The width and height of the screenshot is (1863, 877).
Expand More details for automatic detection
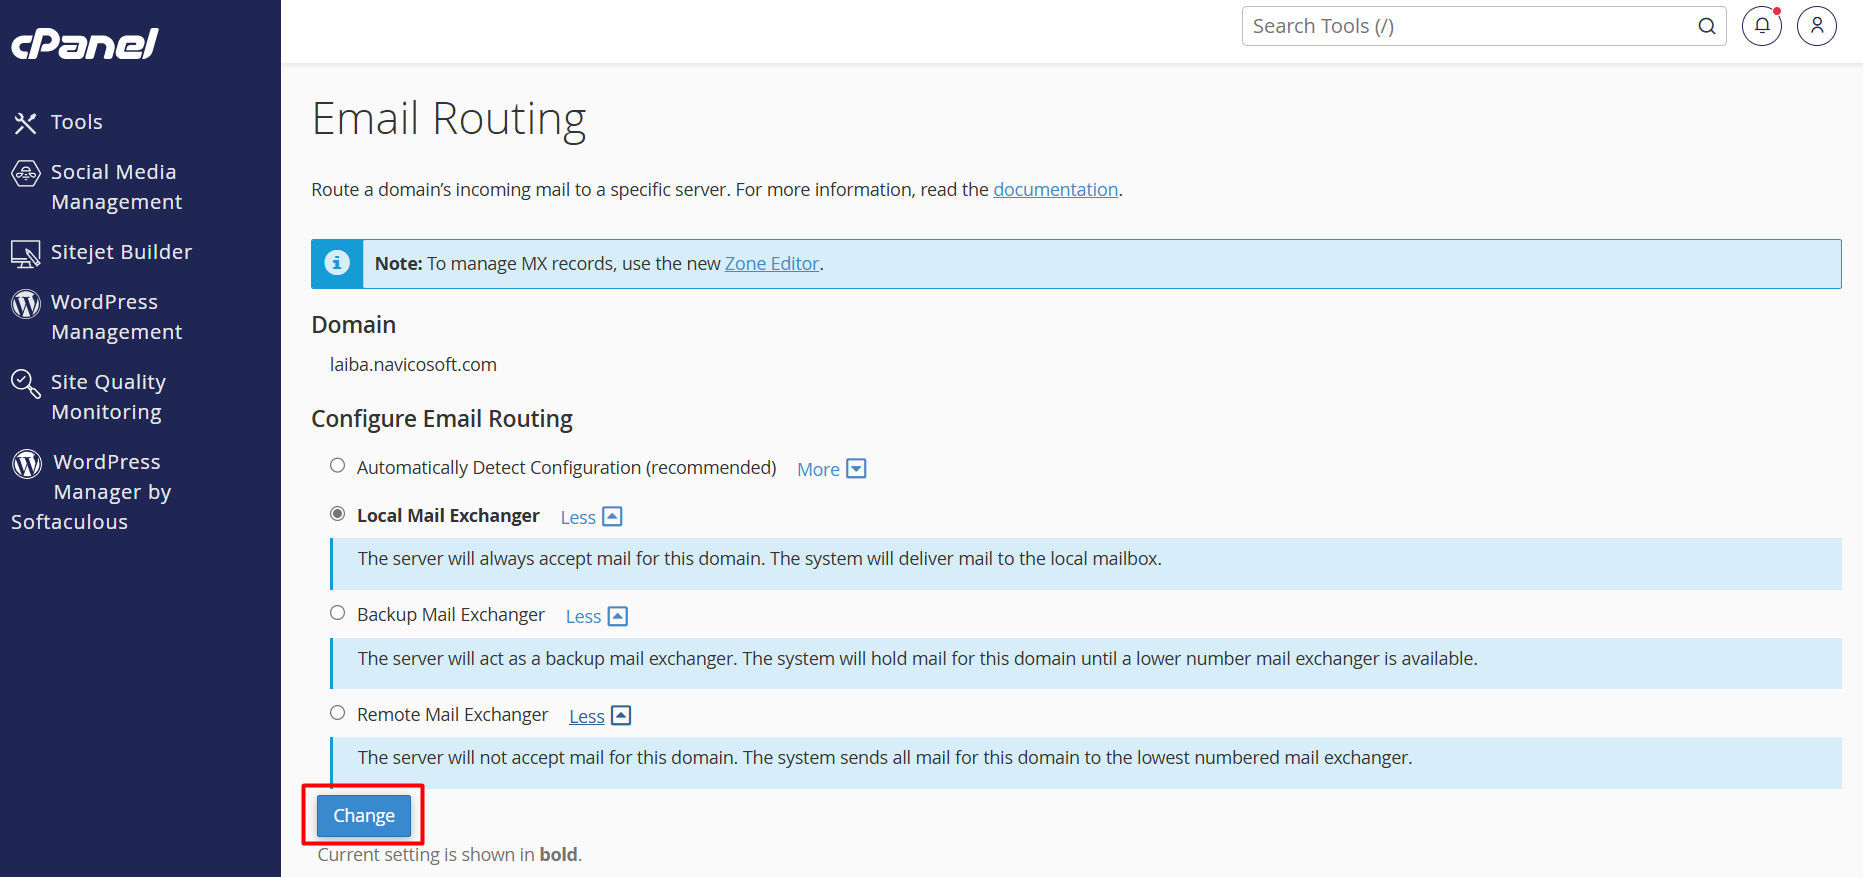830,469
